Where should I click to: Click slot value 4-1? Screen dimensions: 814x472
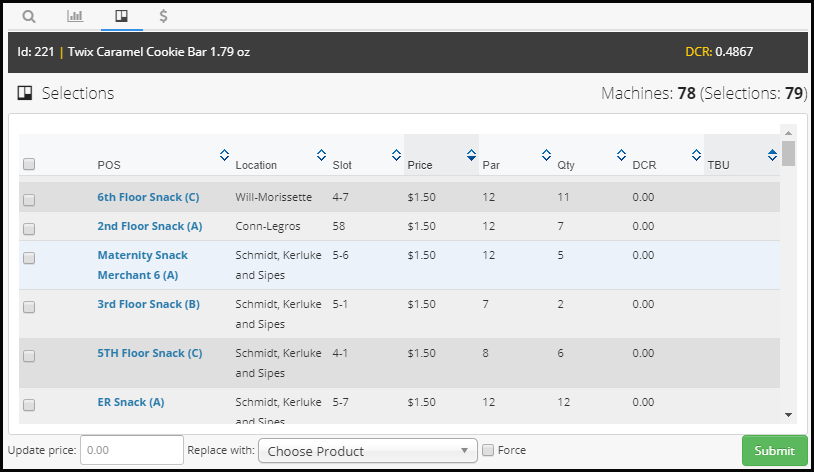pyautogui.click(x=340, y=353)
